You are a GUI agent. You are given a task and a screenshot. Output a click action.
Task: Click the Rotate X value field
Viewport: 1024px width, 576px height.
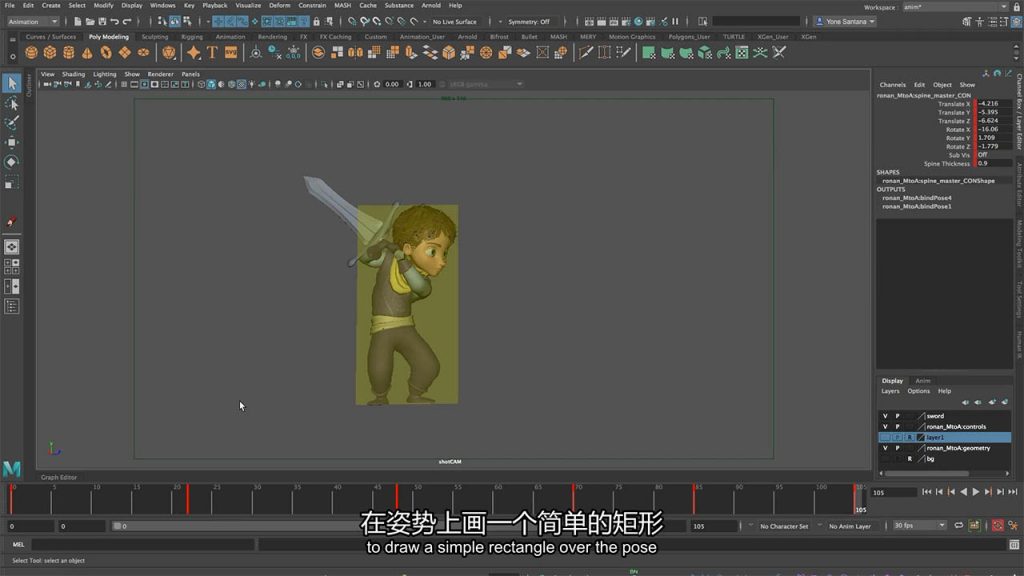coord(993,129)
